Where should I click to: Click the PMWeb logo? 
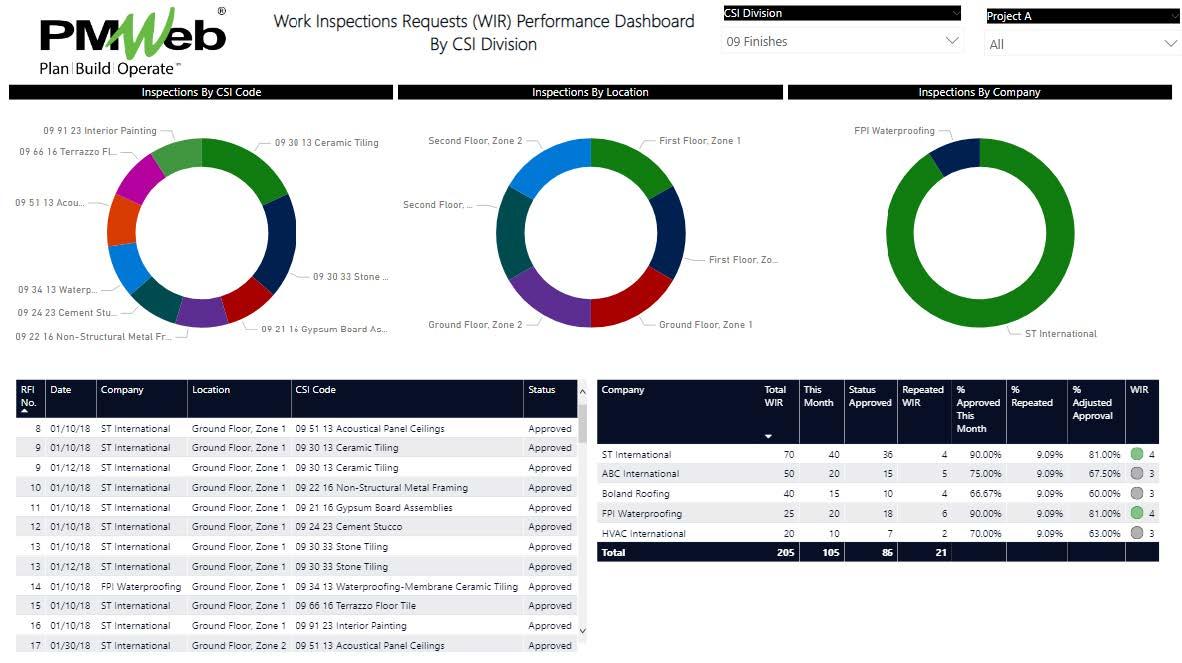[132, 41]
